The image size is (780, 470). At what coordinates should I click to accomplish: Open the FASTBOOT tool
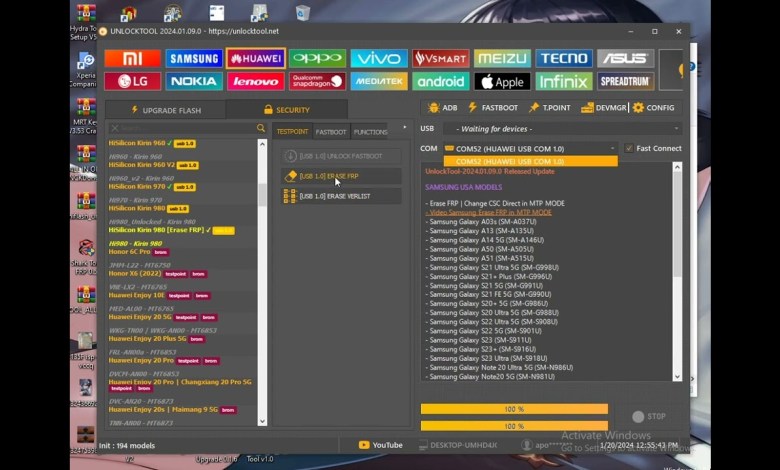493,107
